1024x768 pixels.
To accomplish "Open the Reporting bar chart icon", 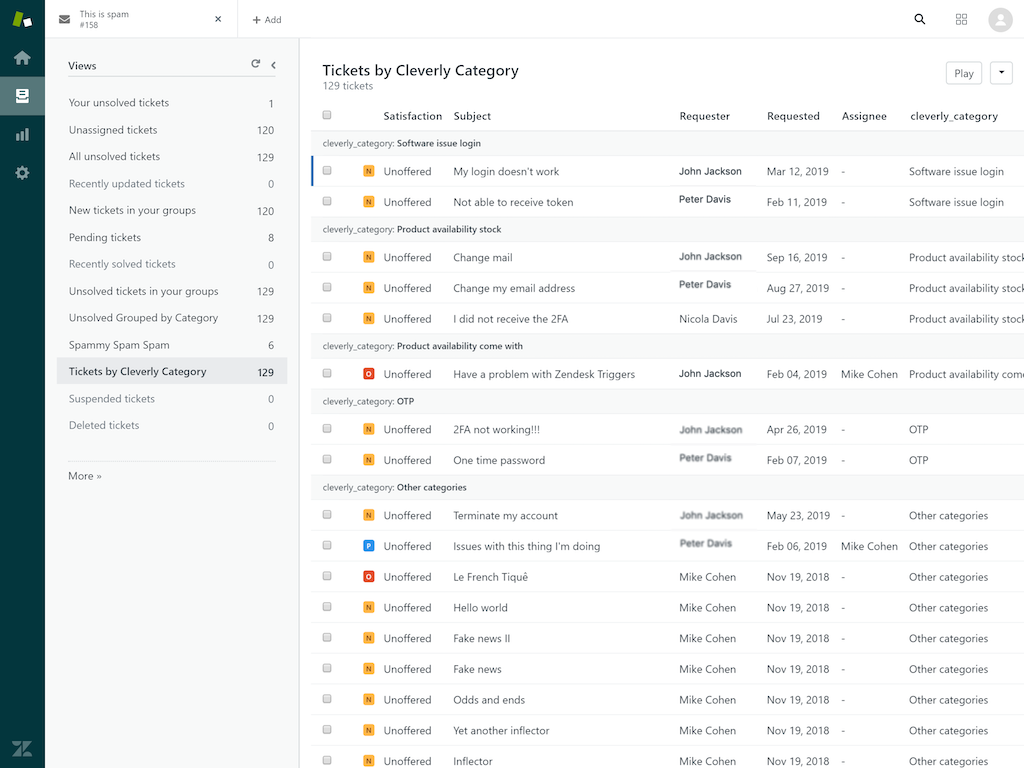I will (x=22, y=135).
